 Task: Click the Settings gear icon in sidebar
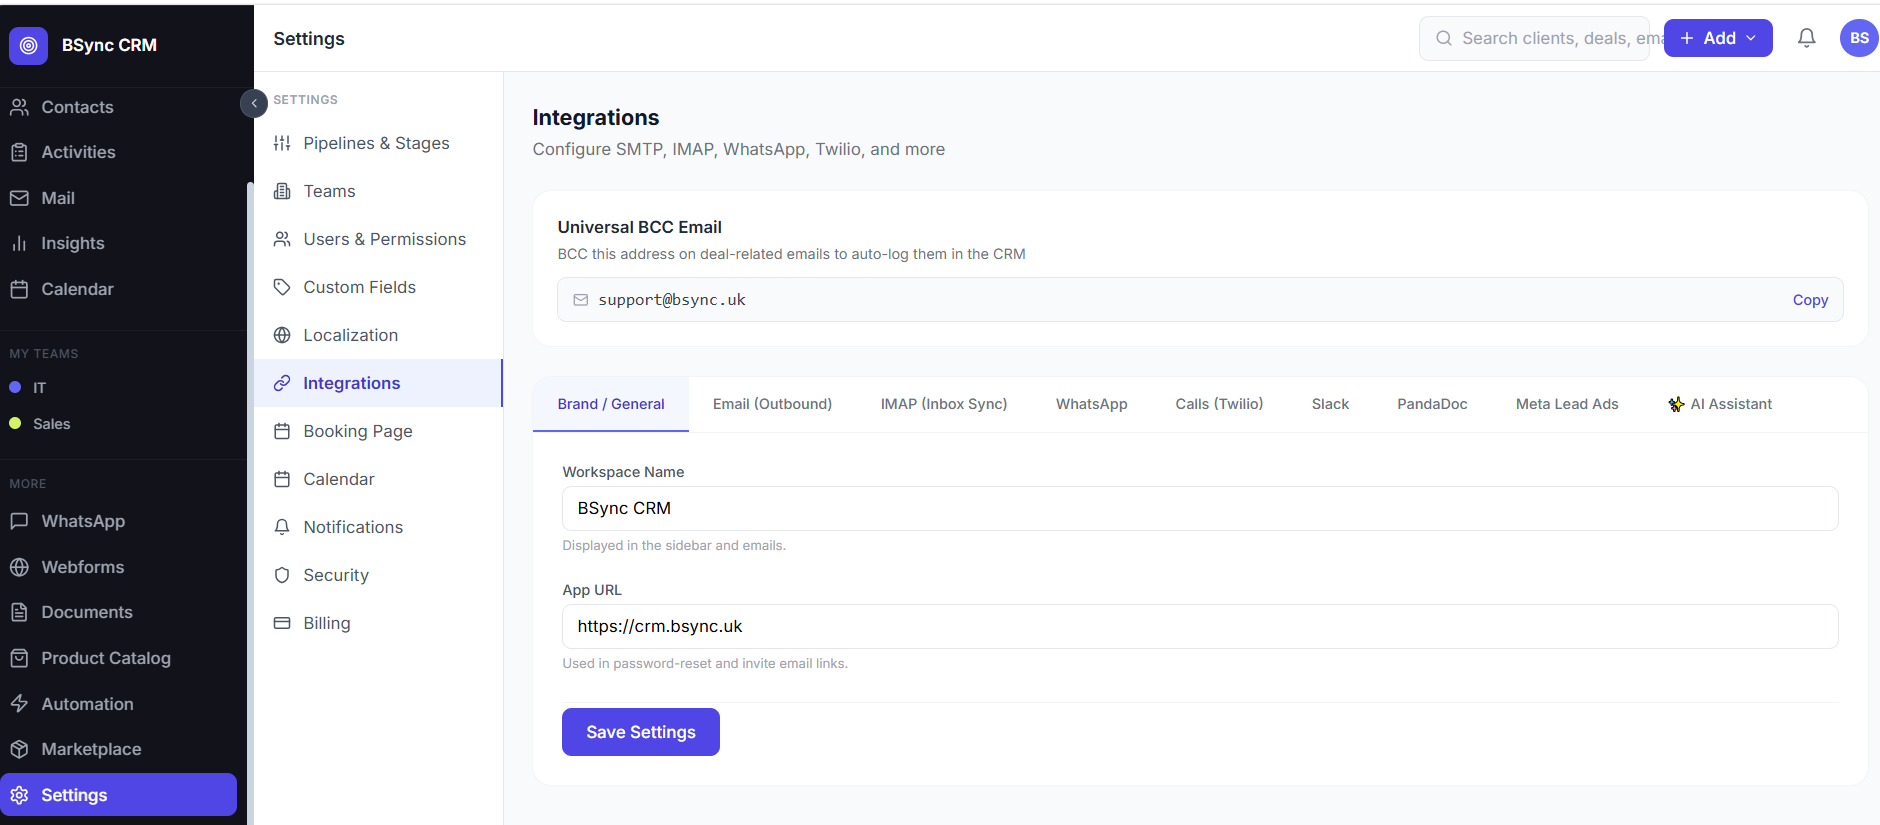[19, 795]
